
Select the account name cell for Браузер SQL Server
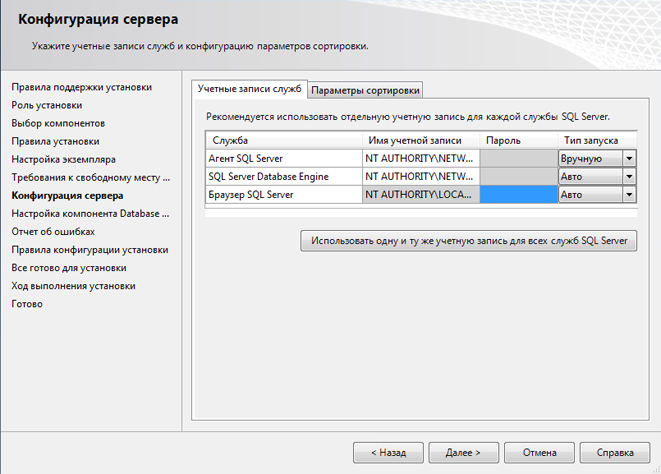click(421, 195)
